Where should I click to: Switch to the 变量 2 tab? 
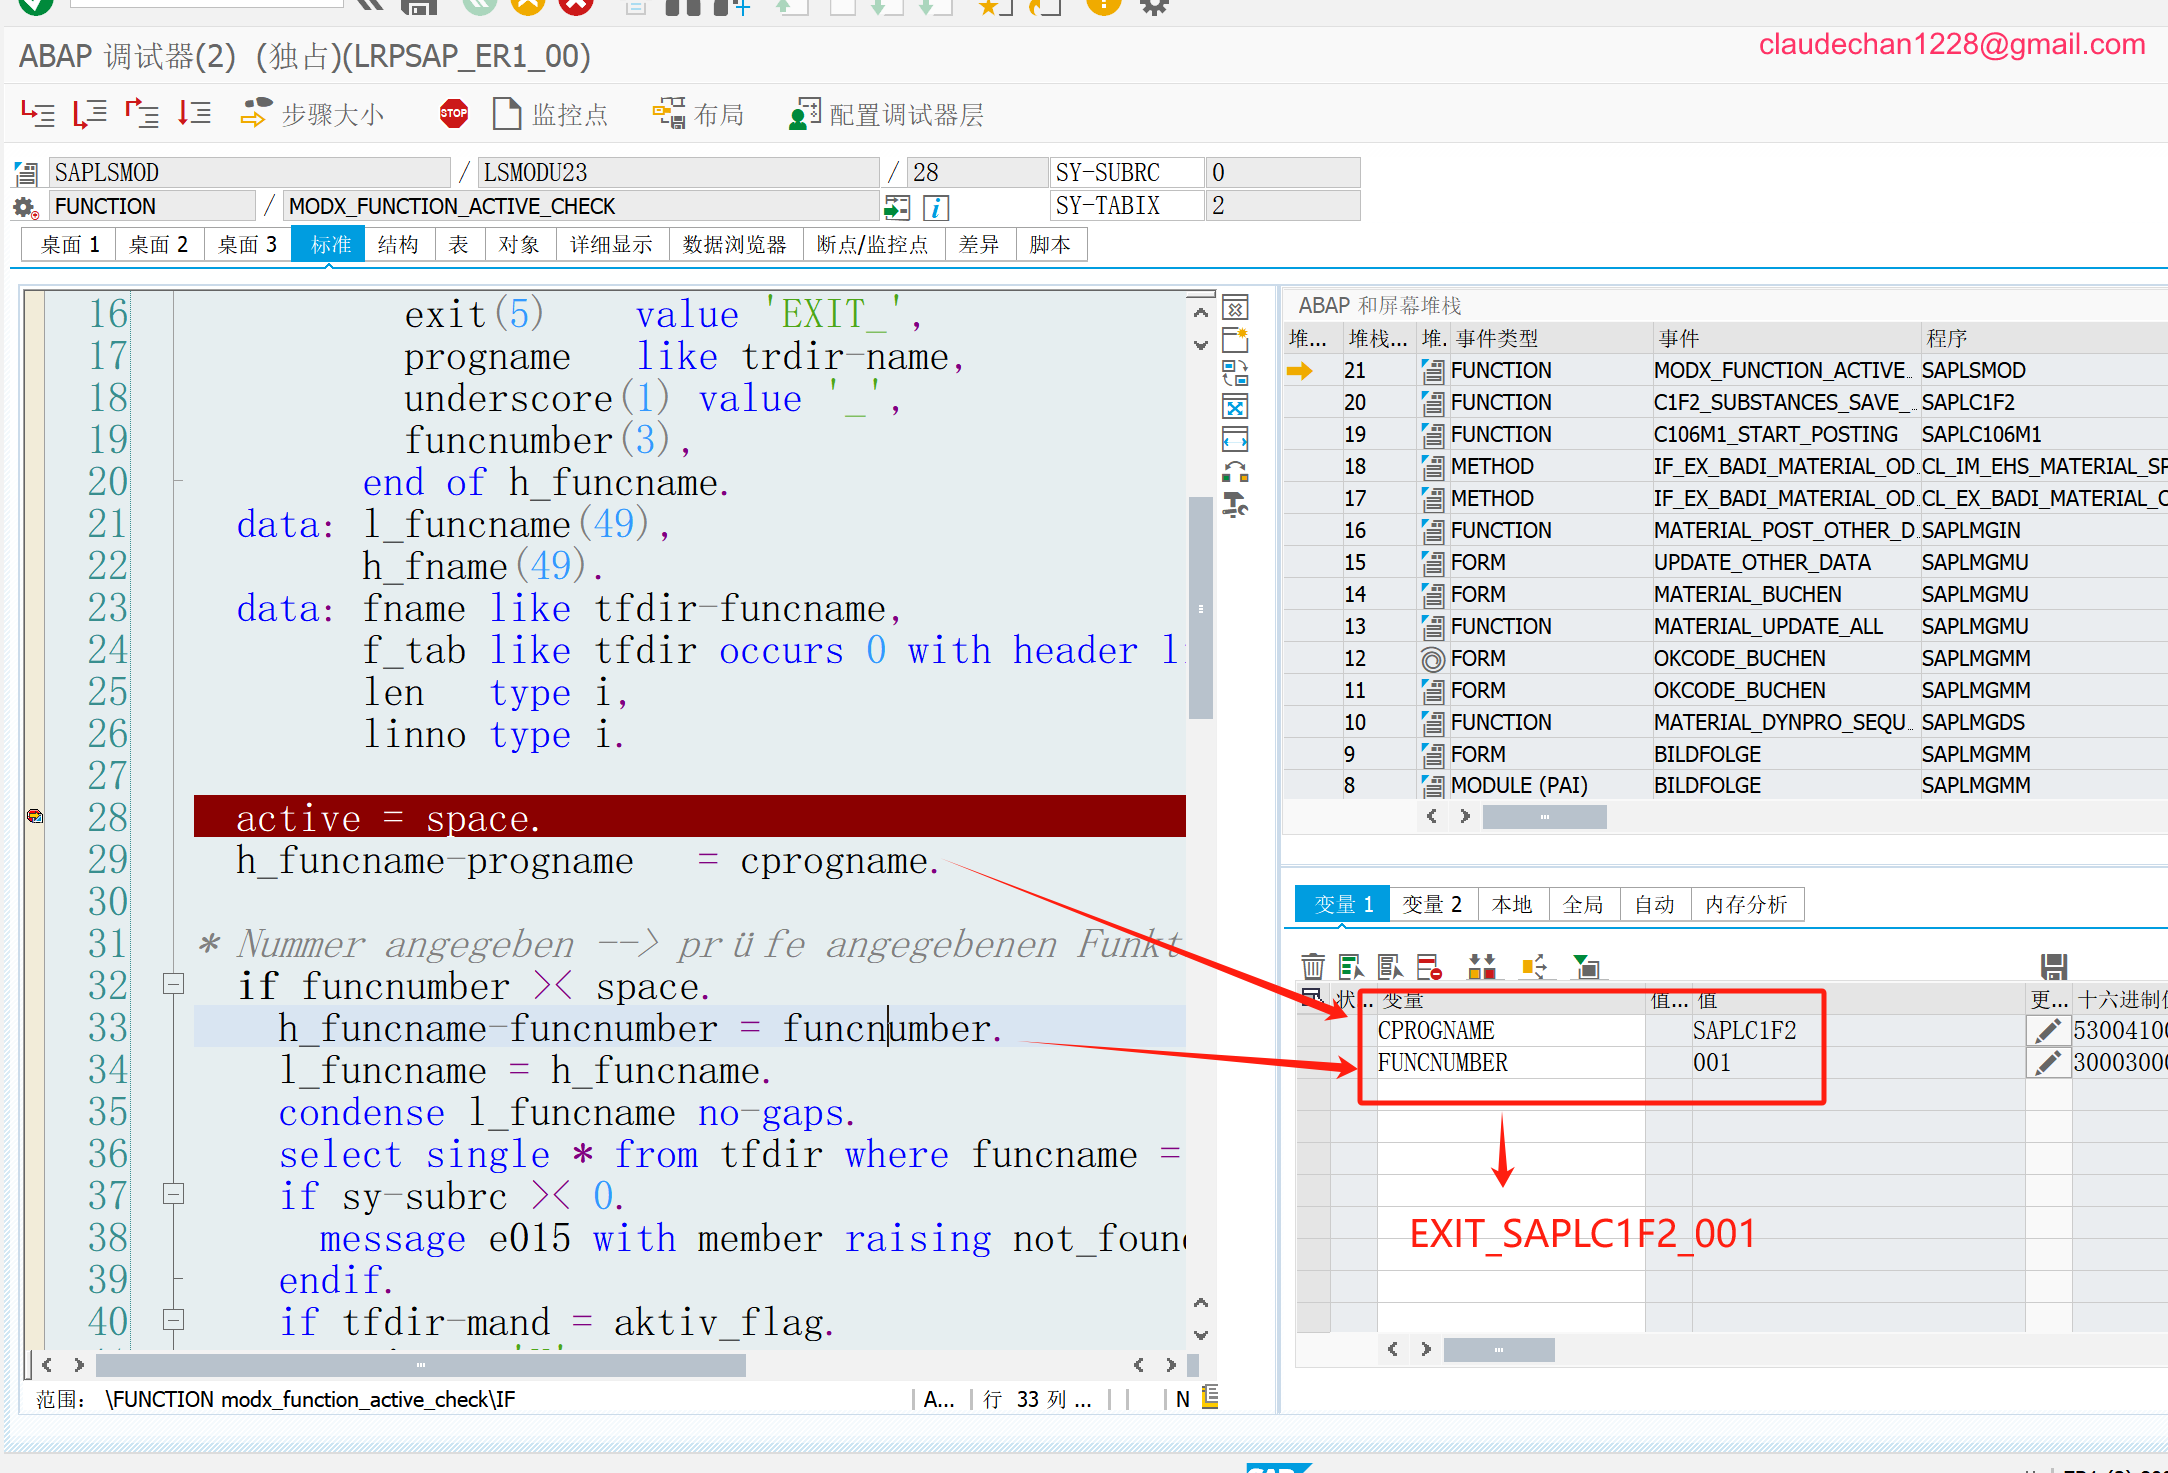tap(1431, 904)
